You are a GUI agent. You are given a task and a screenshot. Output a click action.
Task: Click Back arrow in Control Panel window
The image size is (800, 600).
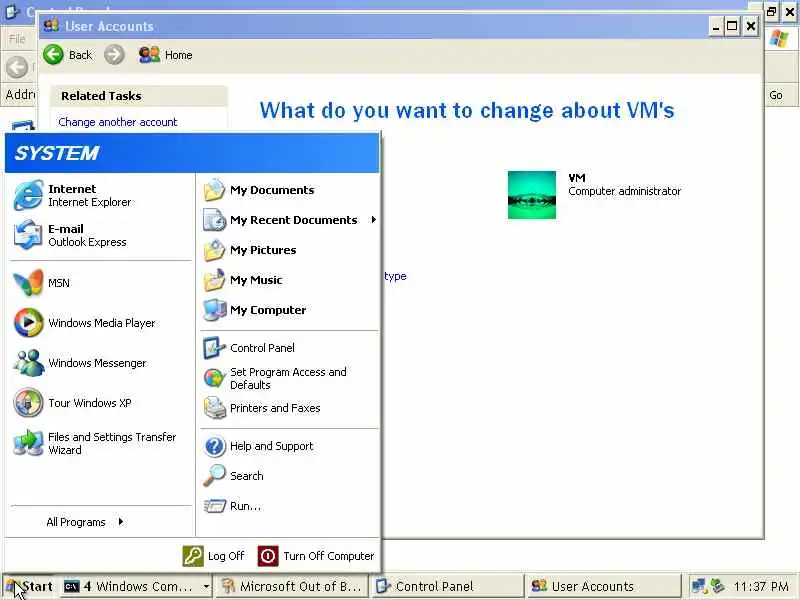(x=16, y=67)
